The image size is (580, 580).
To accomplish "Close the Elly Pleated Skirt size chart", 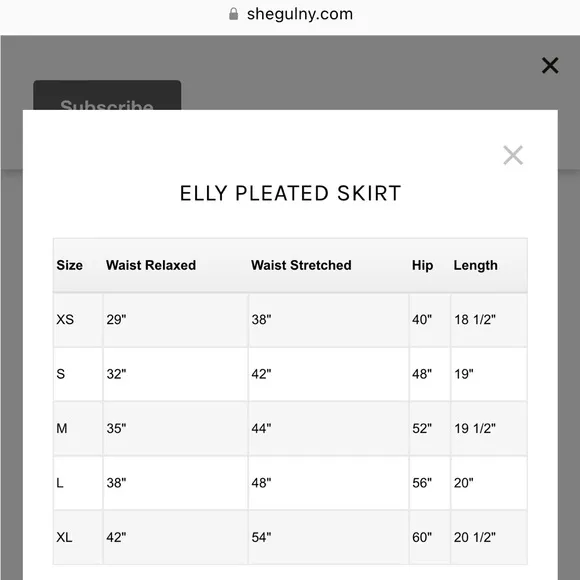I will [513, 155].
